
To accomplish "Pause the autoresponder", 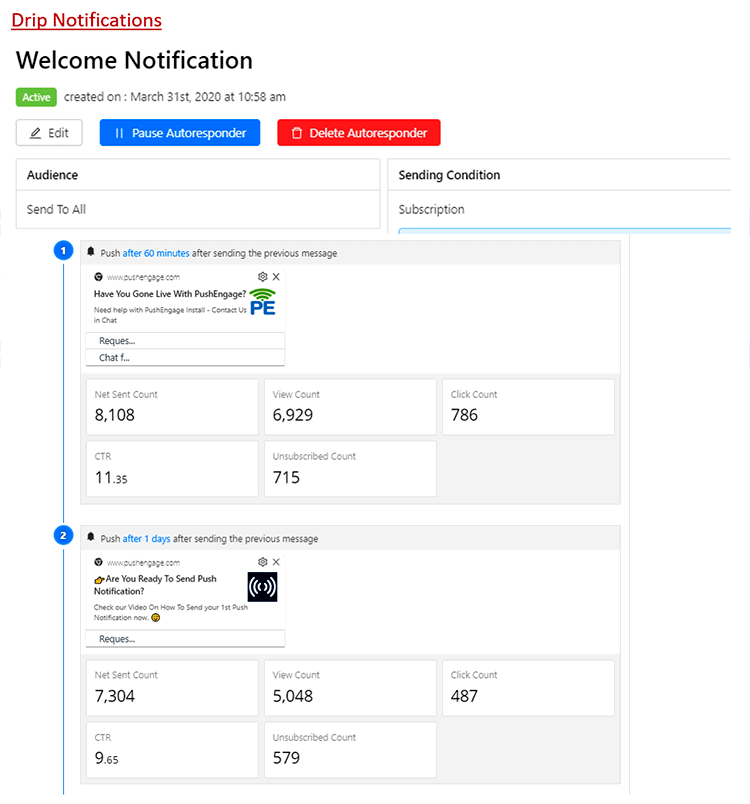I will click(180, 133).
